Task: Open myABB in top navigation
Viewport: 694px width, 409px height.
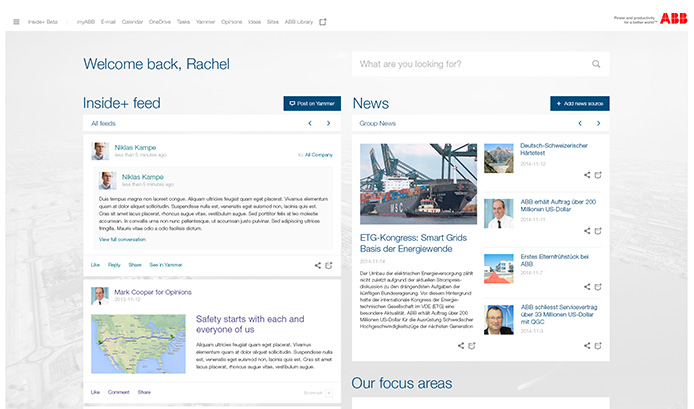Action: pyautogui.click(x=86, y=22)
